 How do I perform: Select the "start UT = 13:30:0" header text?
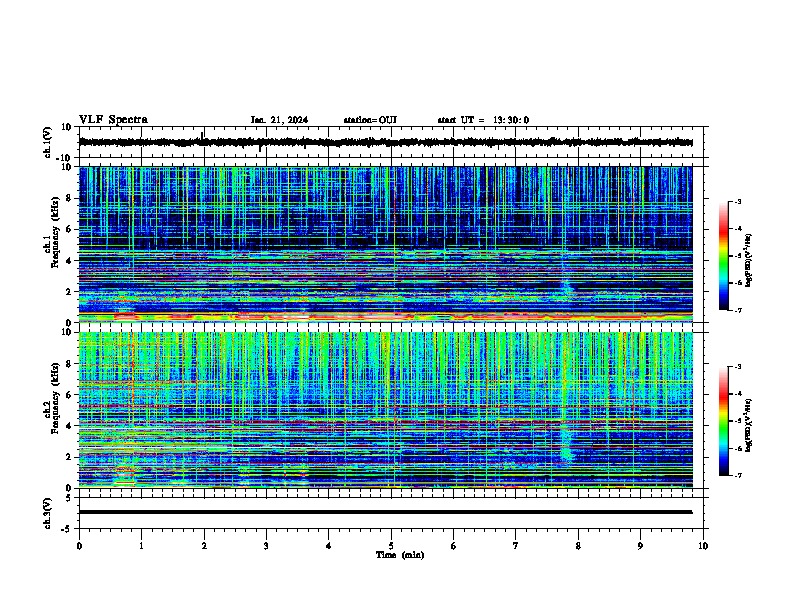pyautogui.click(x=483, y=120)
